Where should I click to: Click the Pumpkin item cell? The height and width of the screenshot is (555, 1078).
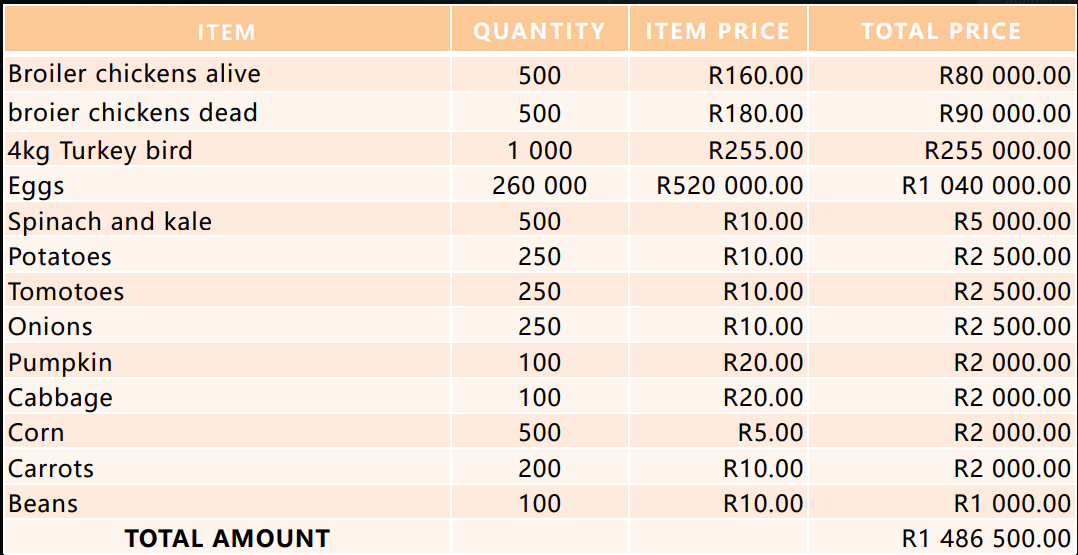60,362
